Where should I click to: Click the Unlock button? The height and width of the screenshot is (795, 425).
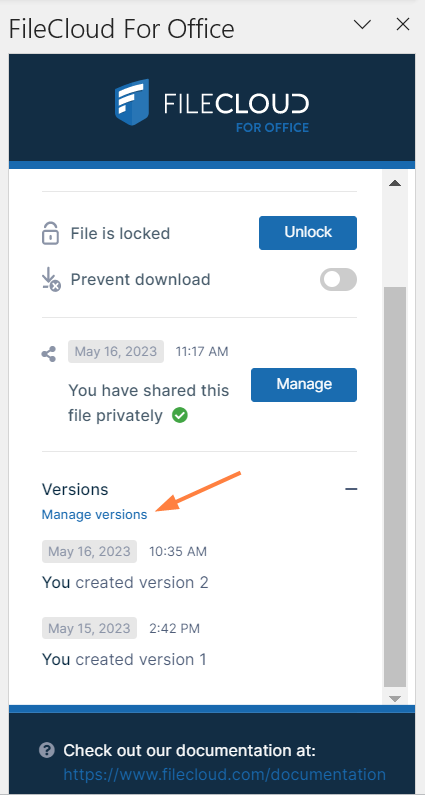point(308,233)
